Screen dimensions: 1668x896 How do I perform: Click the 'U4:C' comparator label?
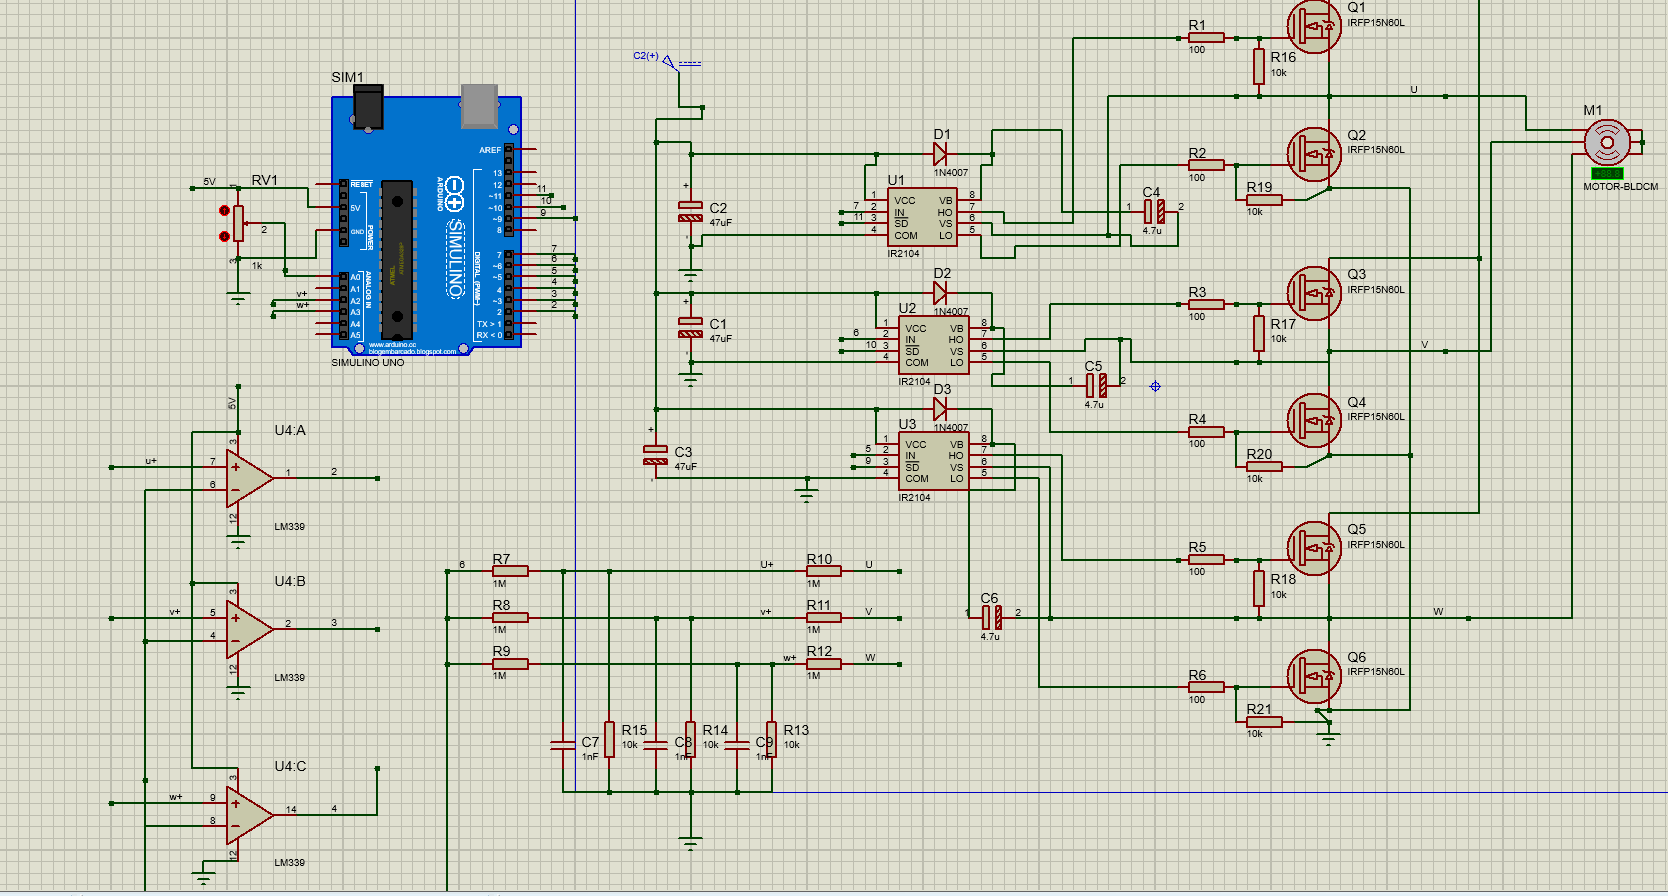point(290,766)
